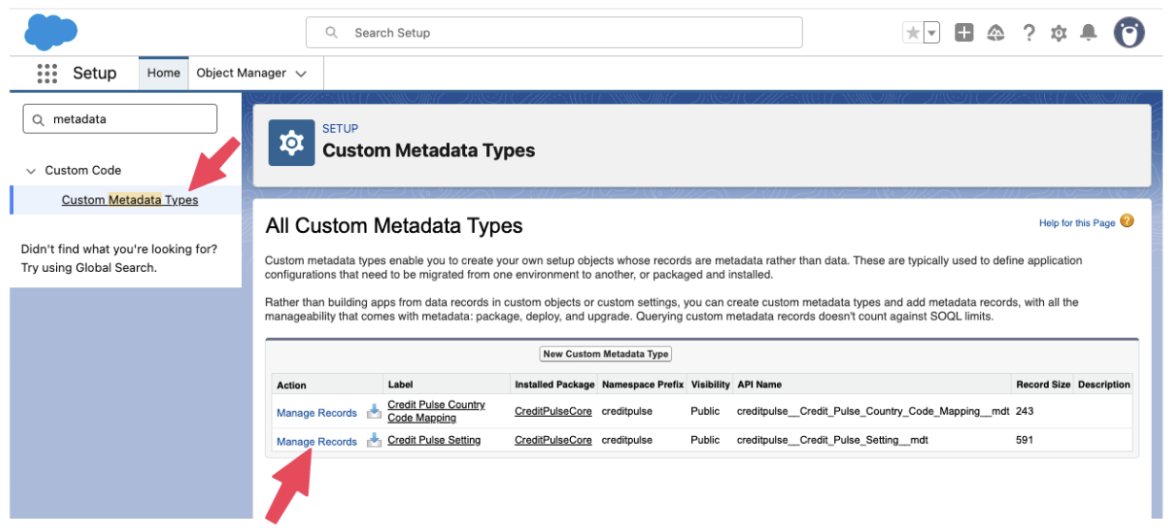Click the Setup gear icon in header

(1059, 33)
